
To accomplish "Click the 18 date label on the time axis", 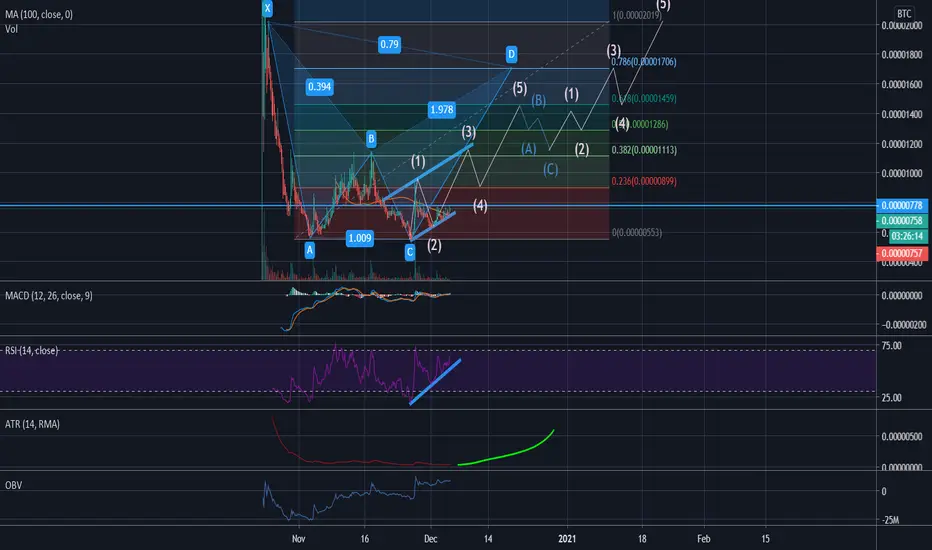I will 642,539.
